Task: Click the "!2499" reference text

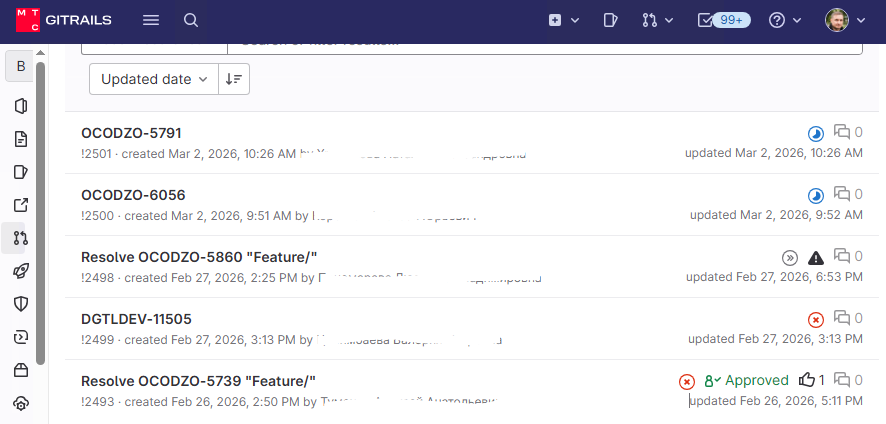Action: (97, 340)
